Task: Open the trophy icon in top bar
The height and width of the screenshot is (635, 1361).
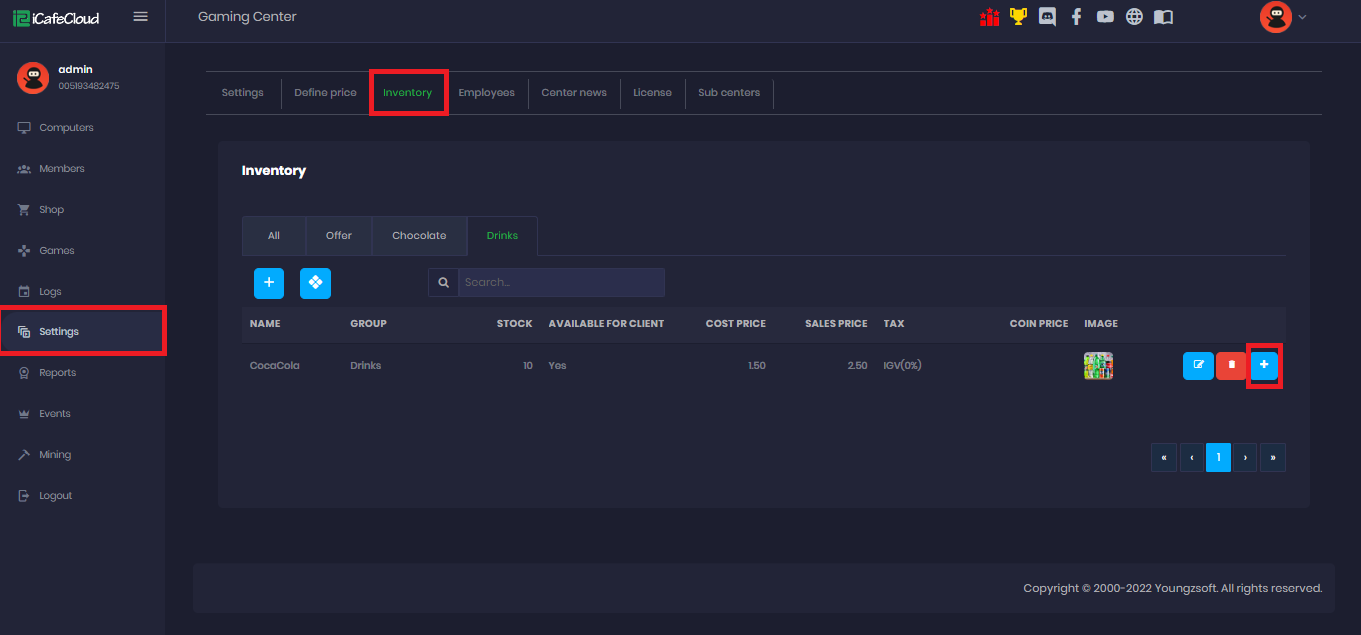Action: coord(1018,17)
